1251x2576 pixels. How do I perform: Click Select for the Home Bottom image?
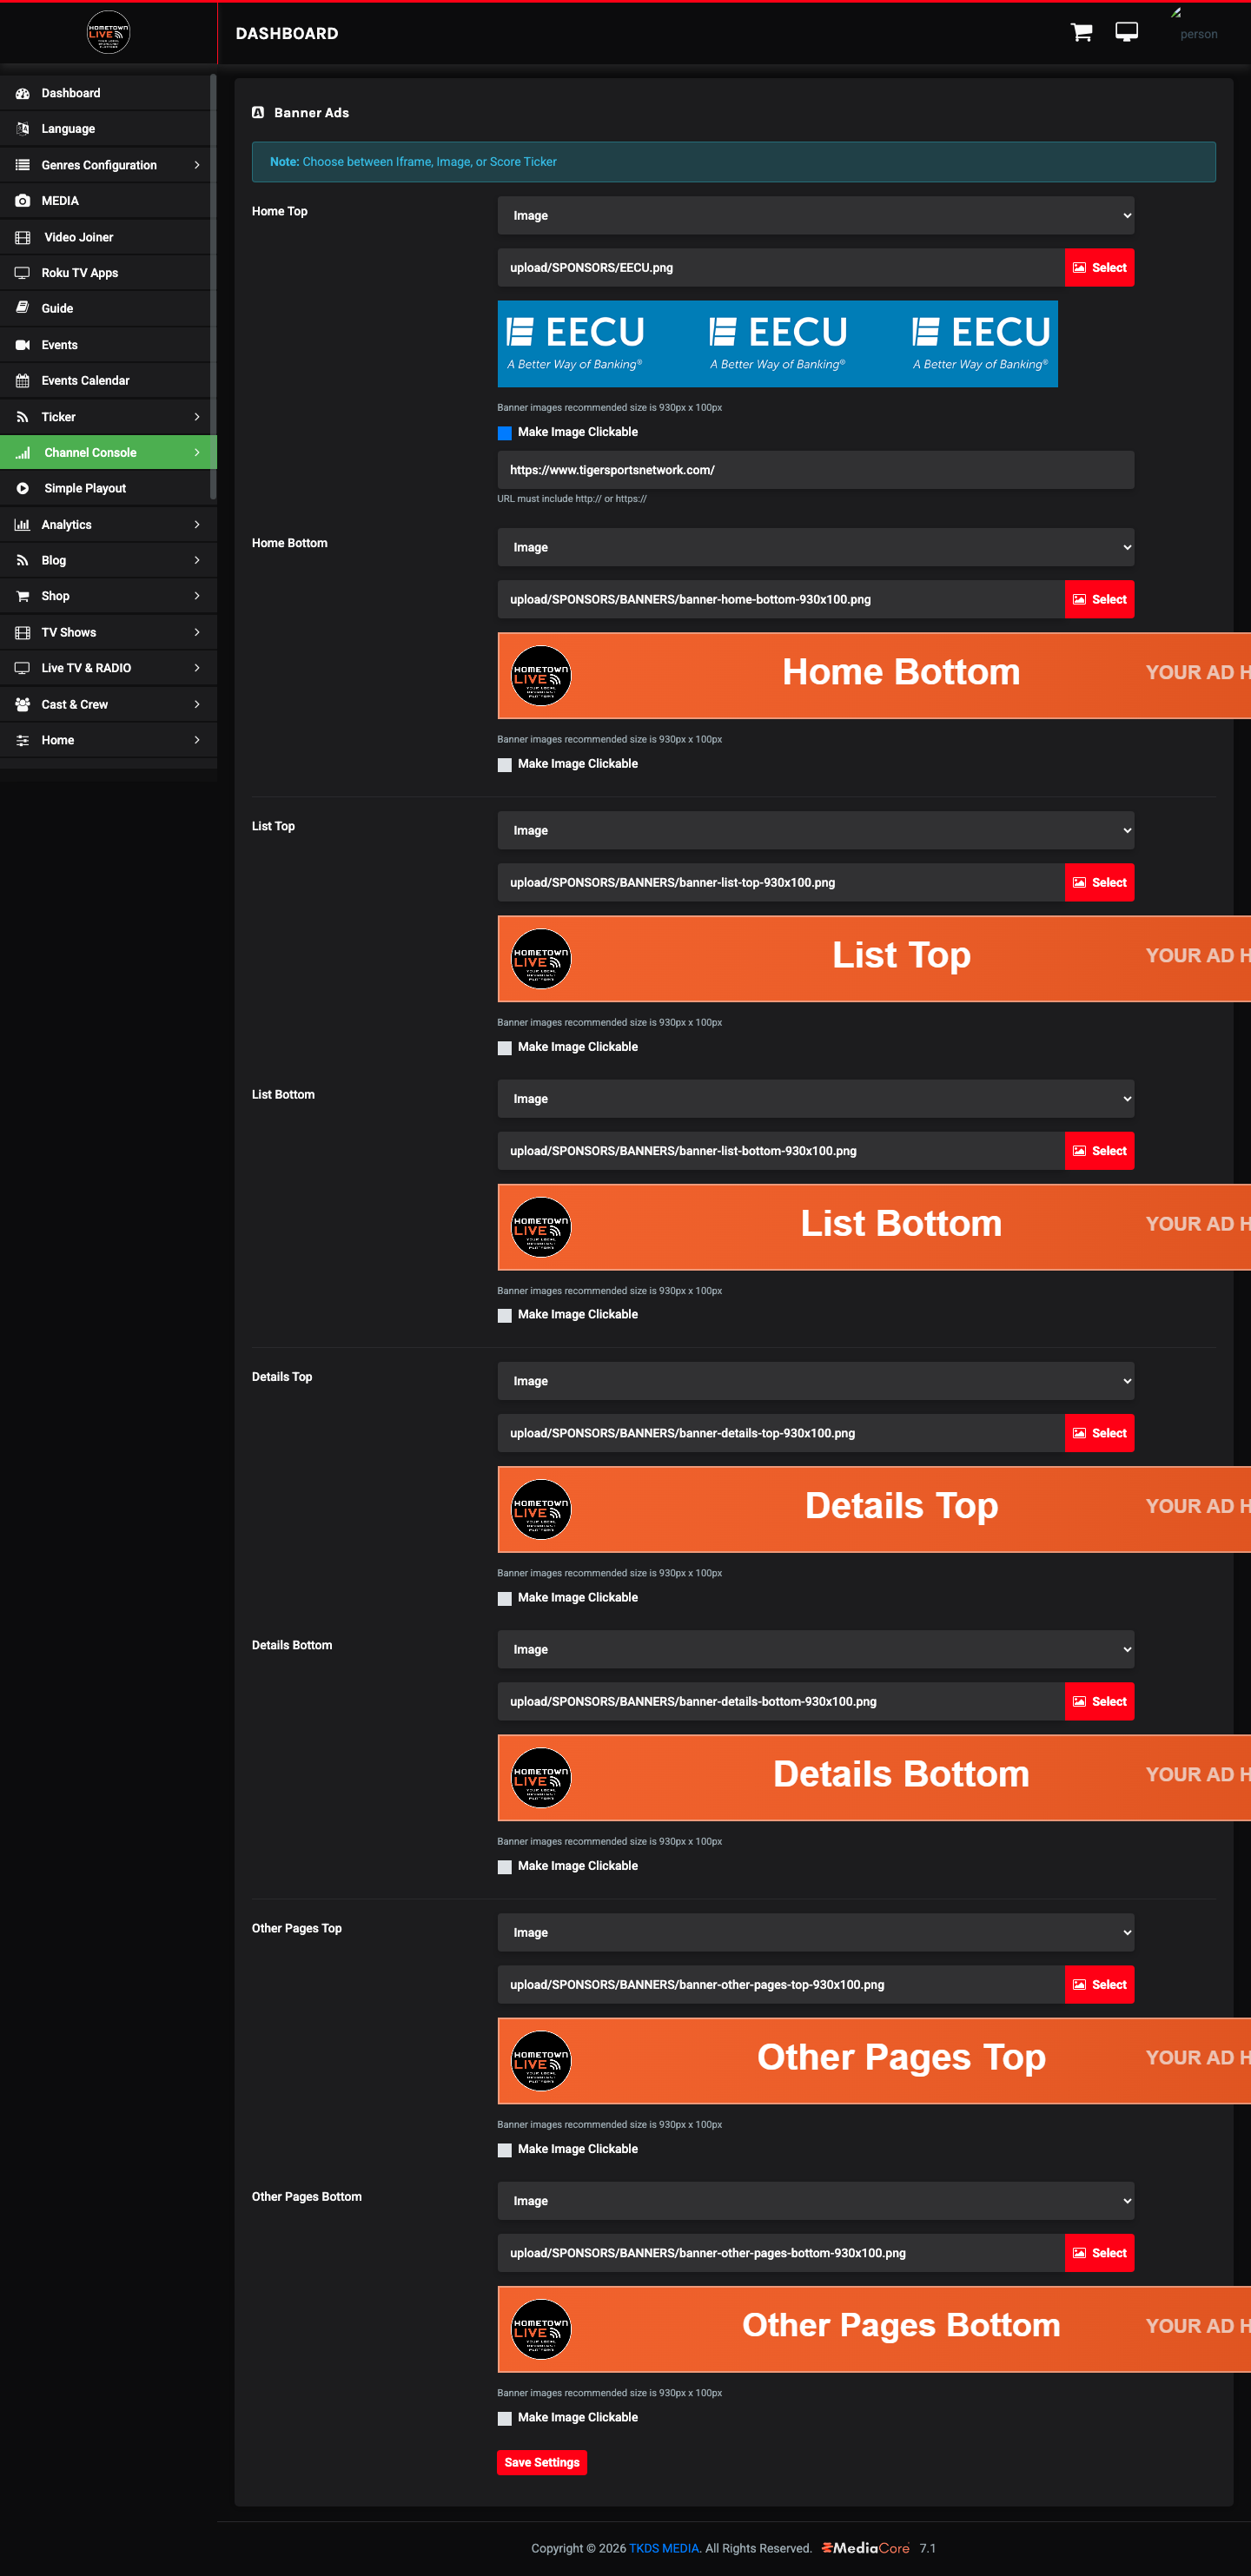coord(1099,599)
